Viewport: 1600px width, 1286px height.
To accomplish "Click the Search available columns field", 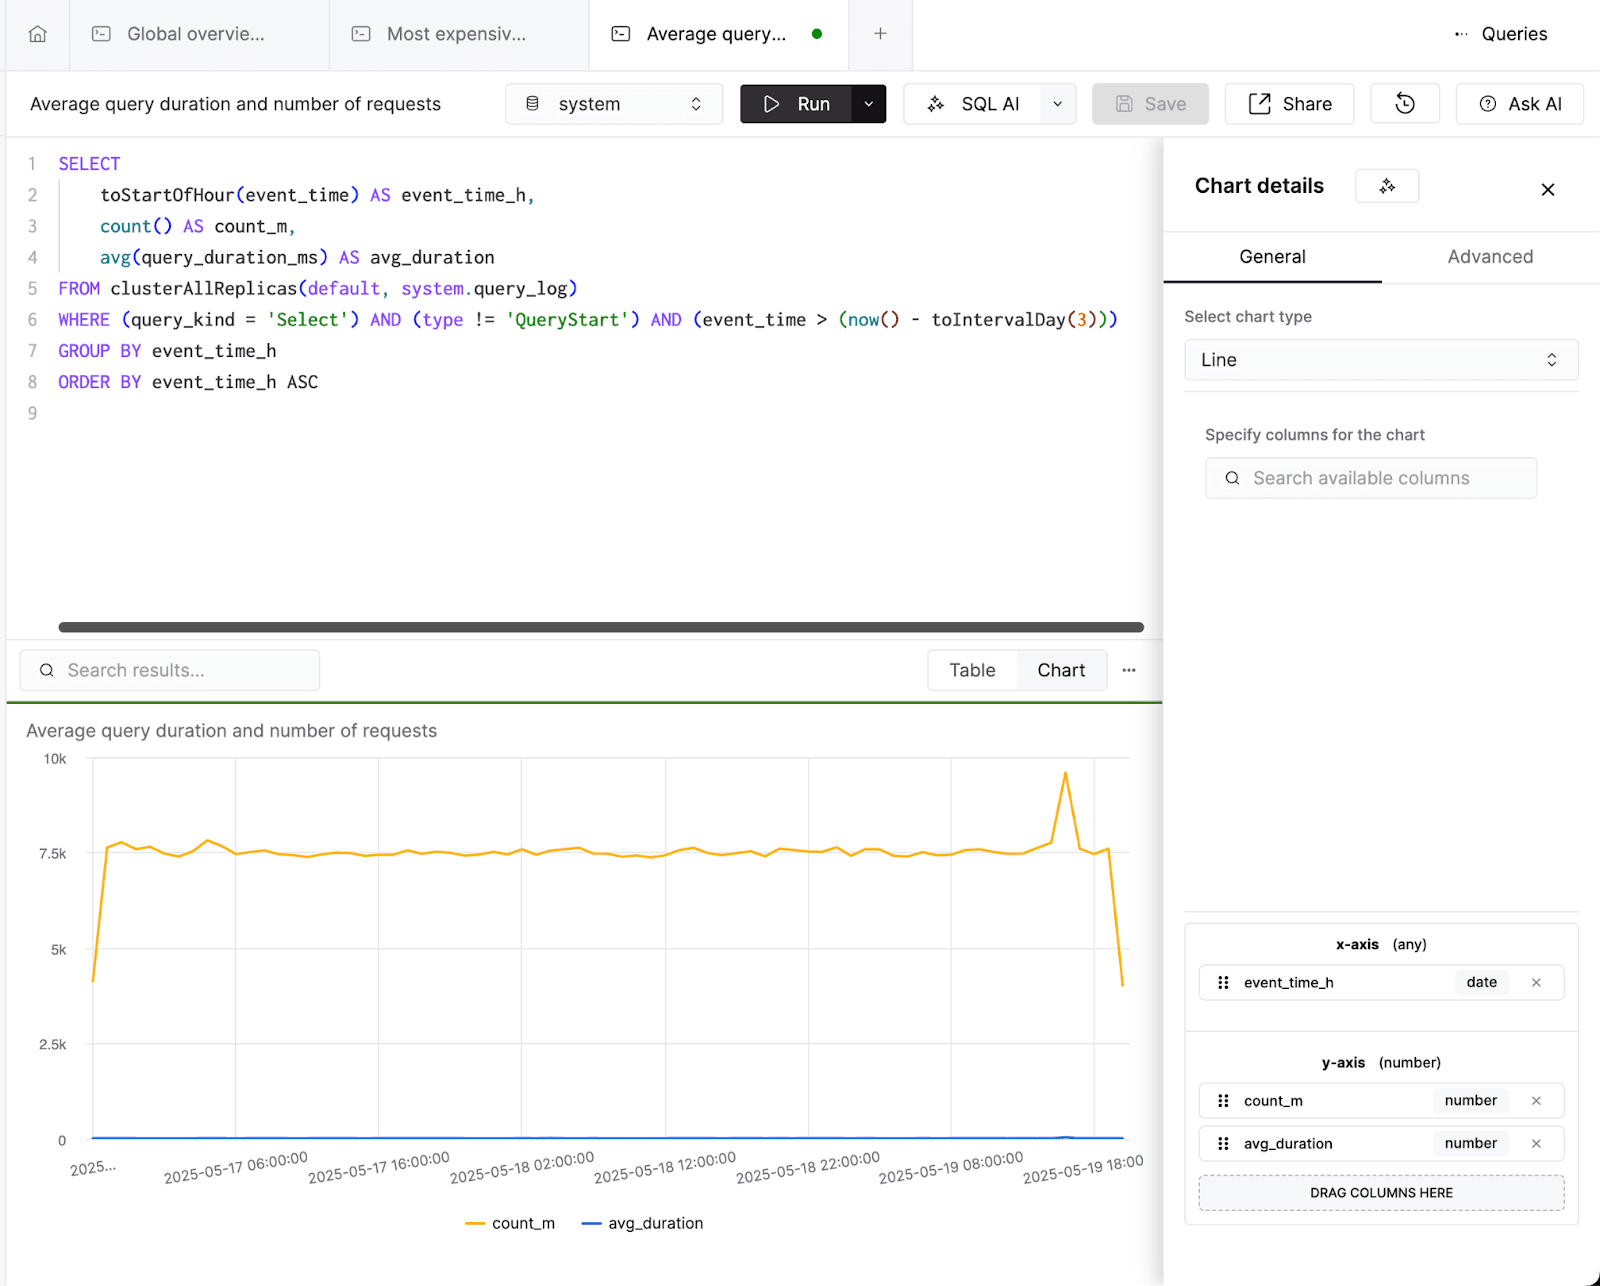I will [1371, 478].
